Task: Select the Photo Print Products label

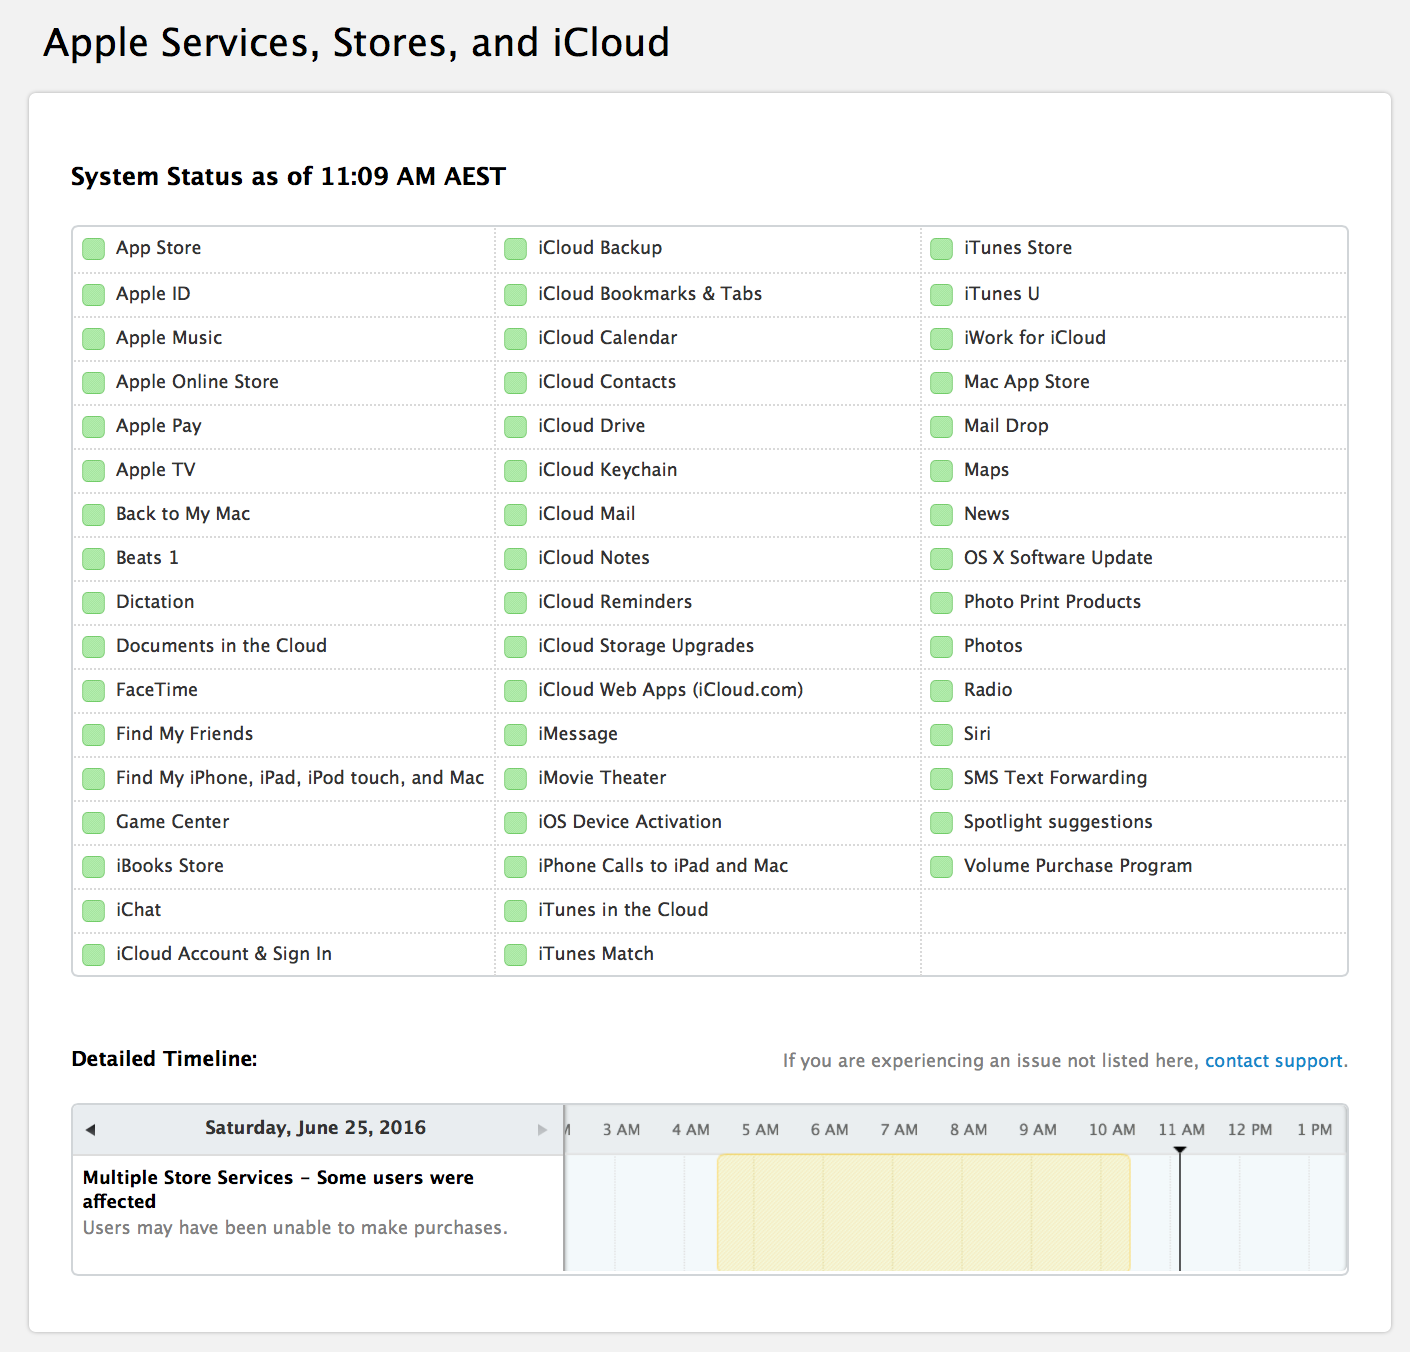Action: [x=1052, y=602]
